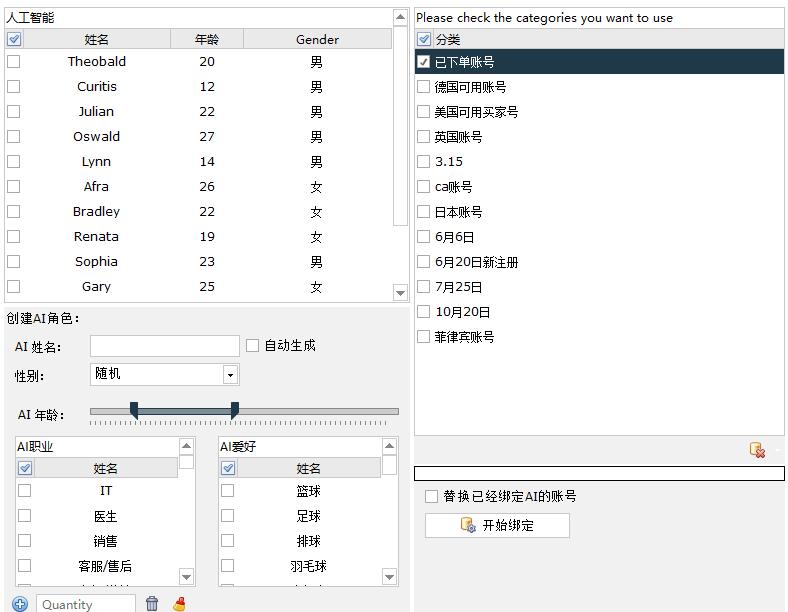Sort by 姓名 column in 人工智能 table
This screenshot has height=612, width=788.
click(x=96, y=39)
